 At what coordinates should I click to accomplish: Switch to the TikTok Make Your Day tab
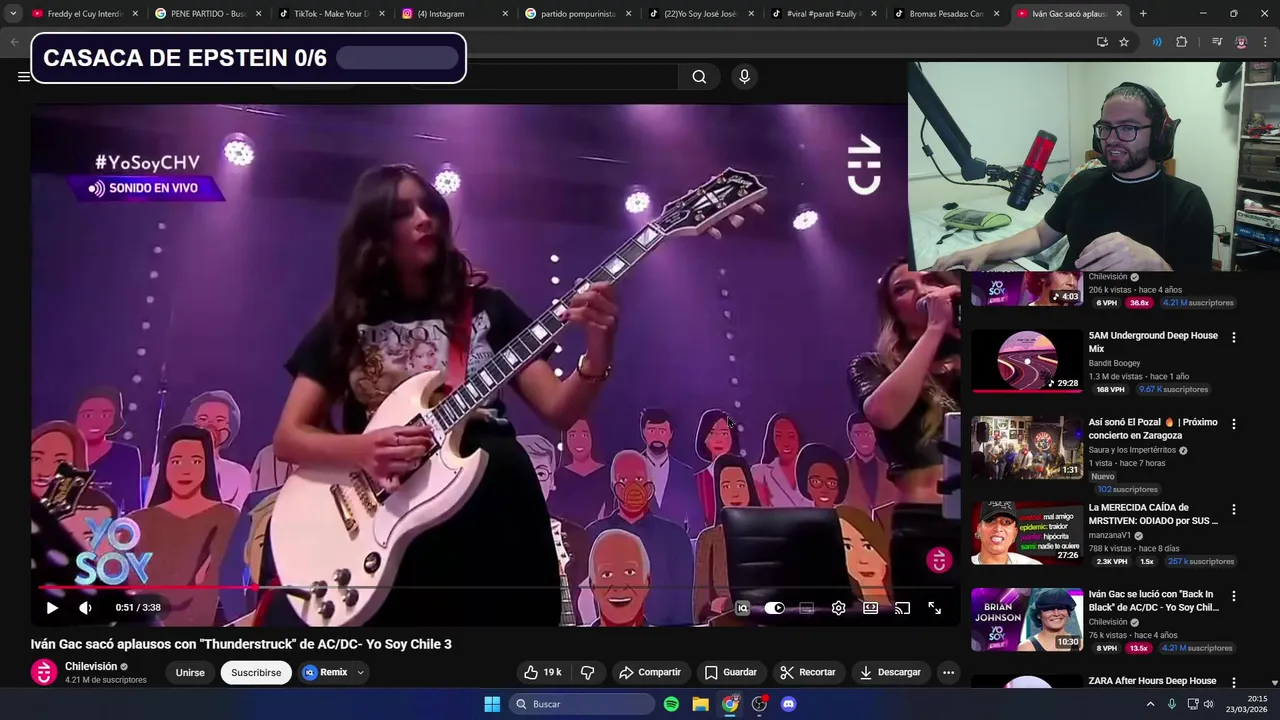coord(331,14)
